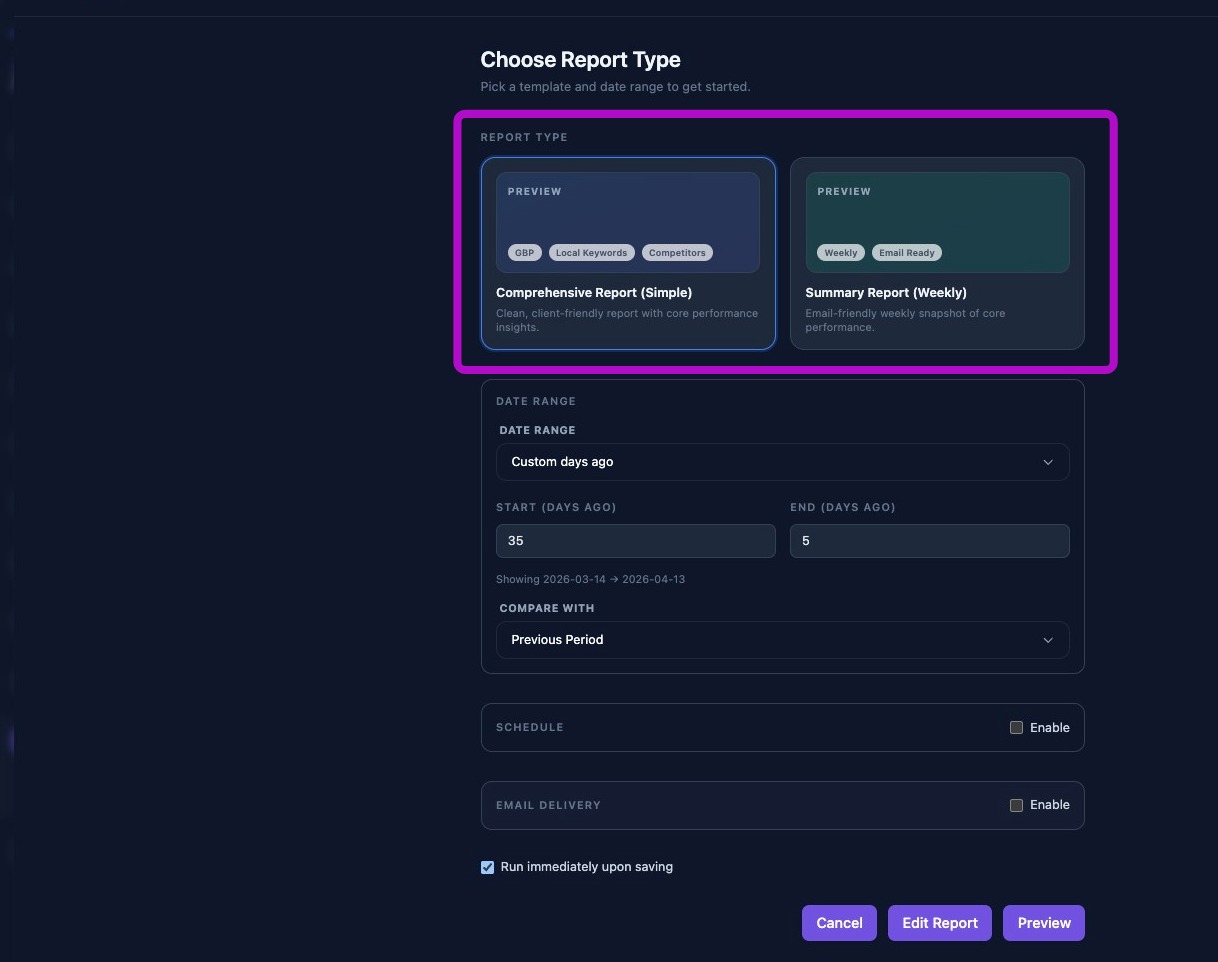Viewport: 1218px width, 962px height.
Task: Click the Edit Report button
Action: click(940, 923)
